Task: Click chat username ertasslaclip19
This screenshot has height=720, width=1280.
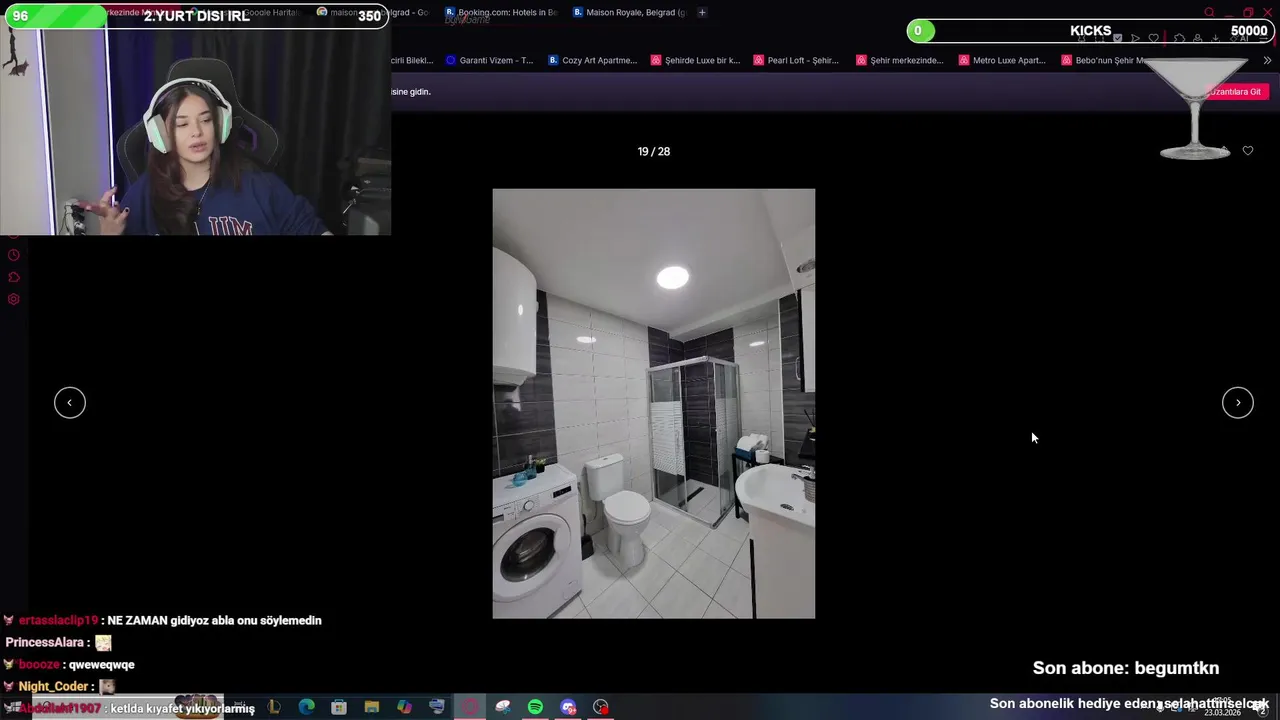Action: pos(58,620)
